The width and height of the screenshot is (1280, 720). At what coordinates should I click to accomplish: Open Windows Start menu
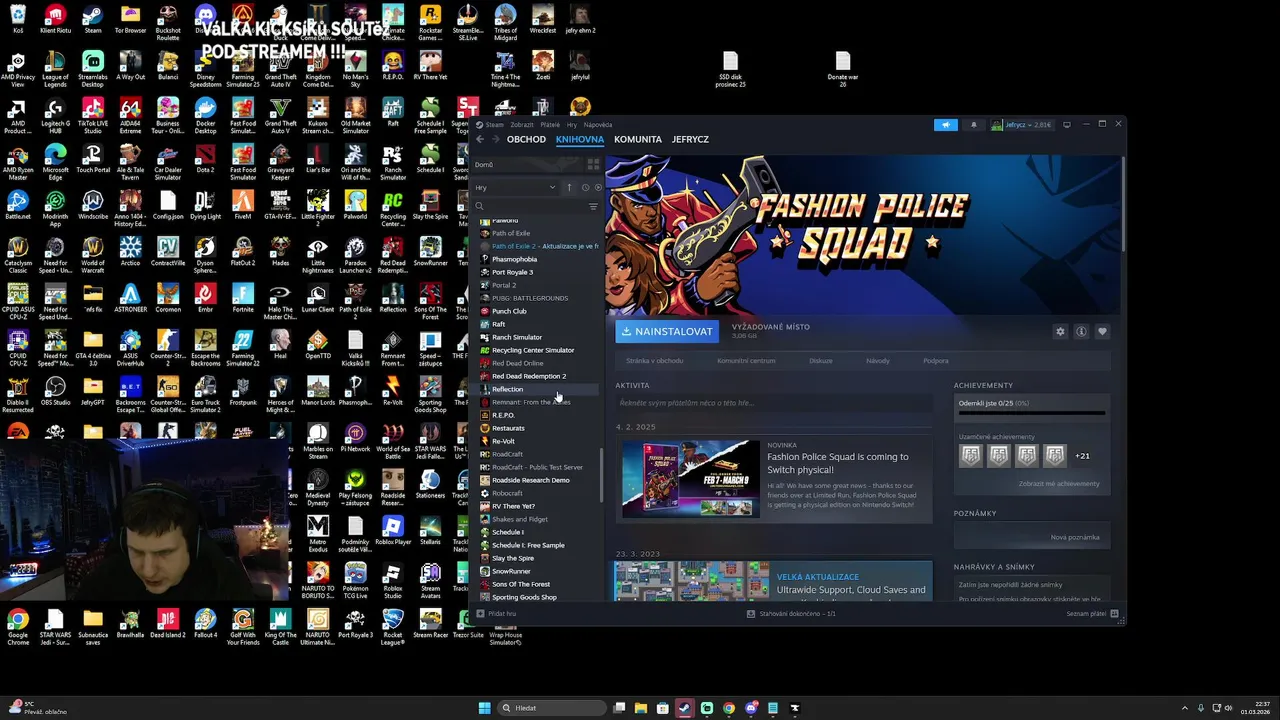[484, 708]
